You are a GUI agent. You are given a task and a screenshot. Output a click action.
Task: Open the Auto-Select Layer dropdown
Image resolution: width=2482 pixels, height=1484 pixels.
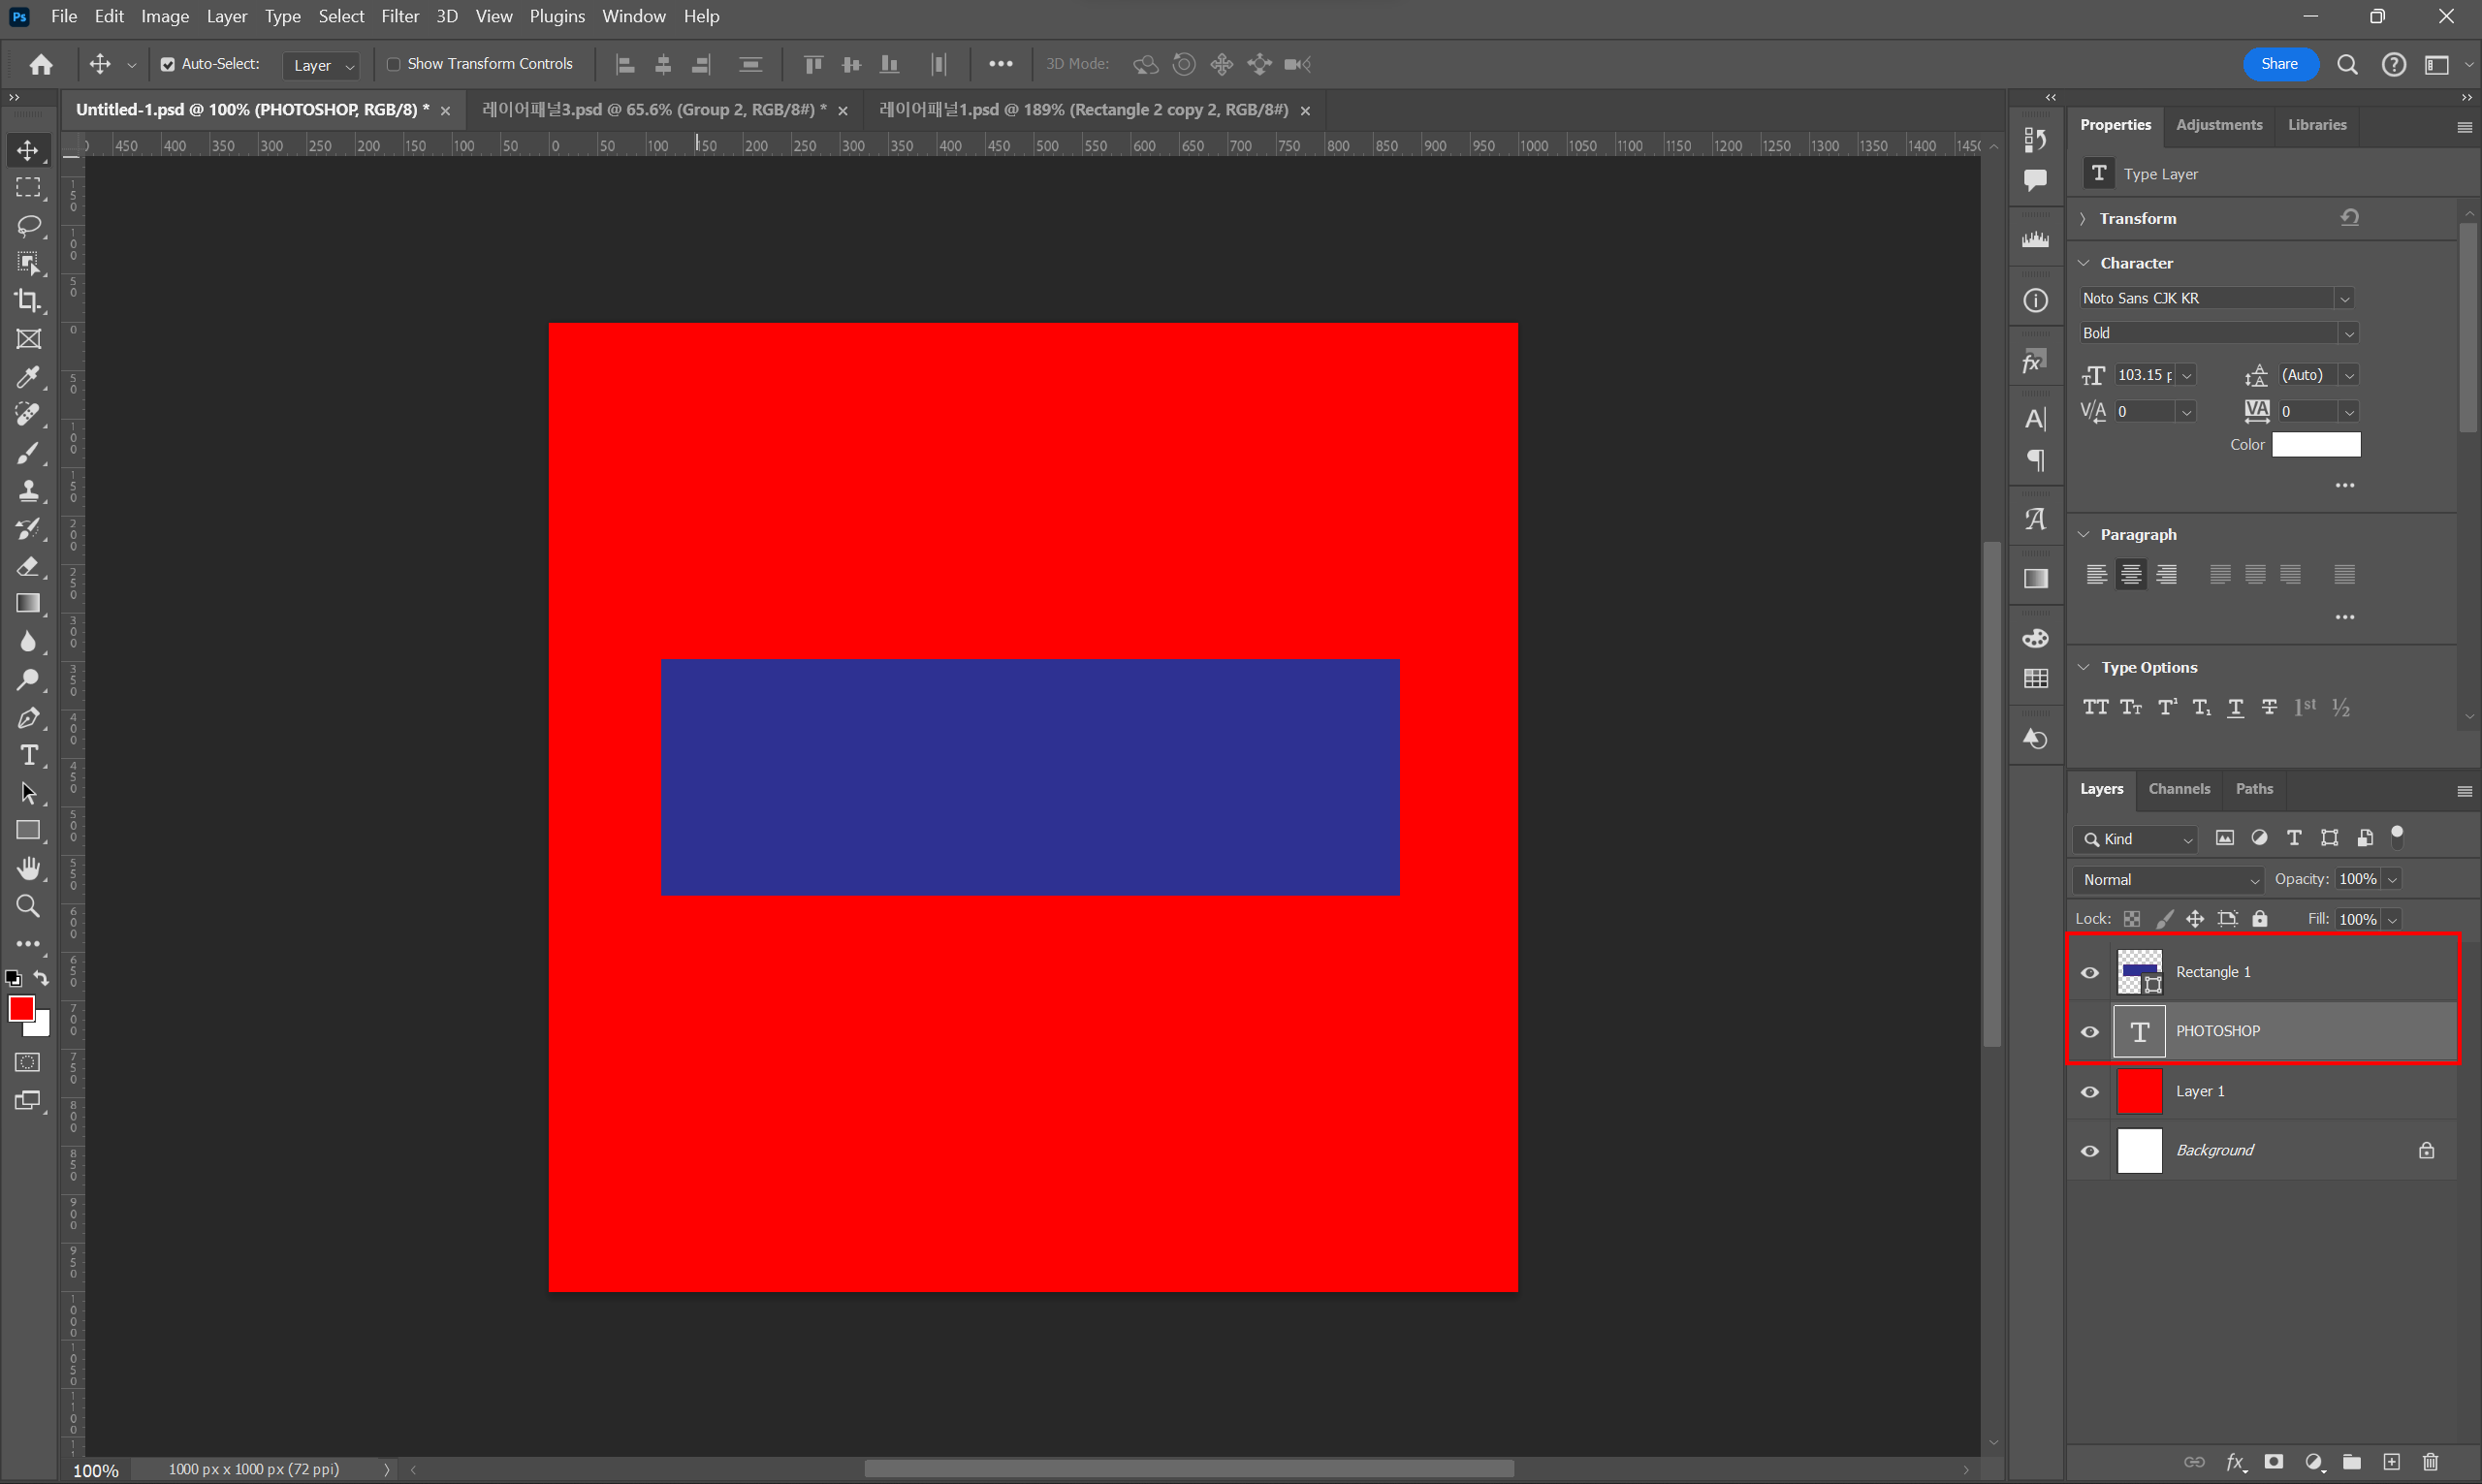[x=322, y=65]
